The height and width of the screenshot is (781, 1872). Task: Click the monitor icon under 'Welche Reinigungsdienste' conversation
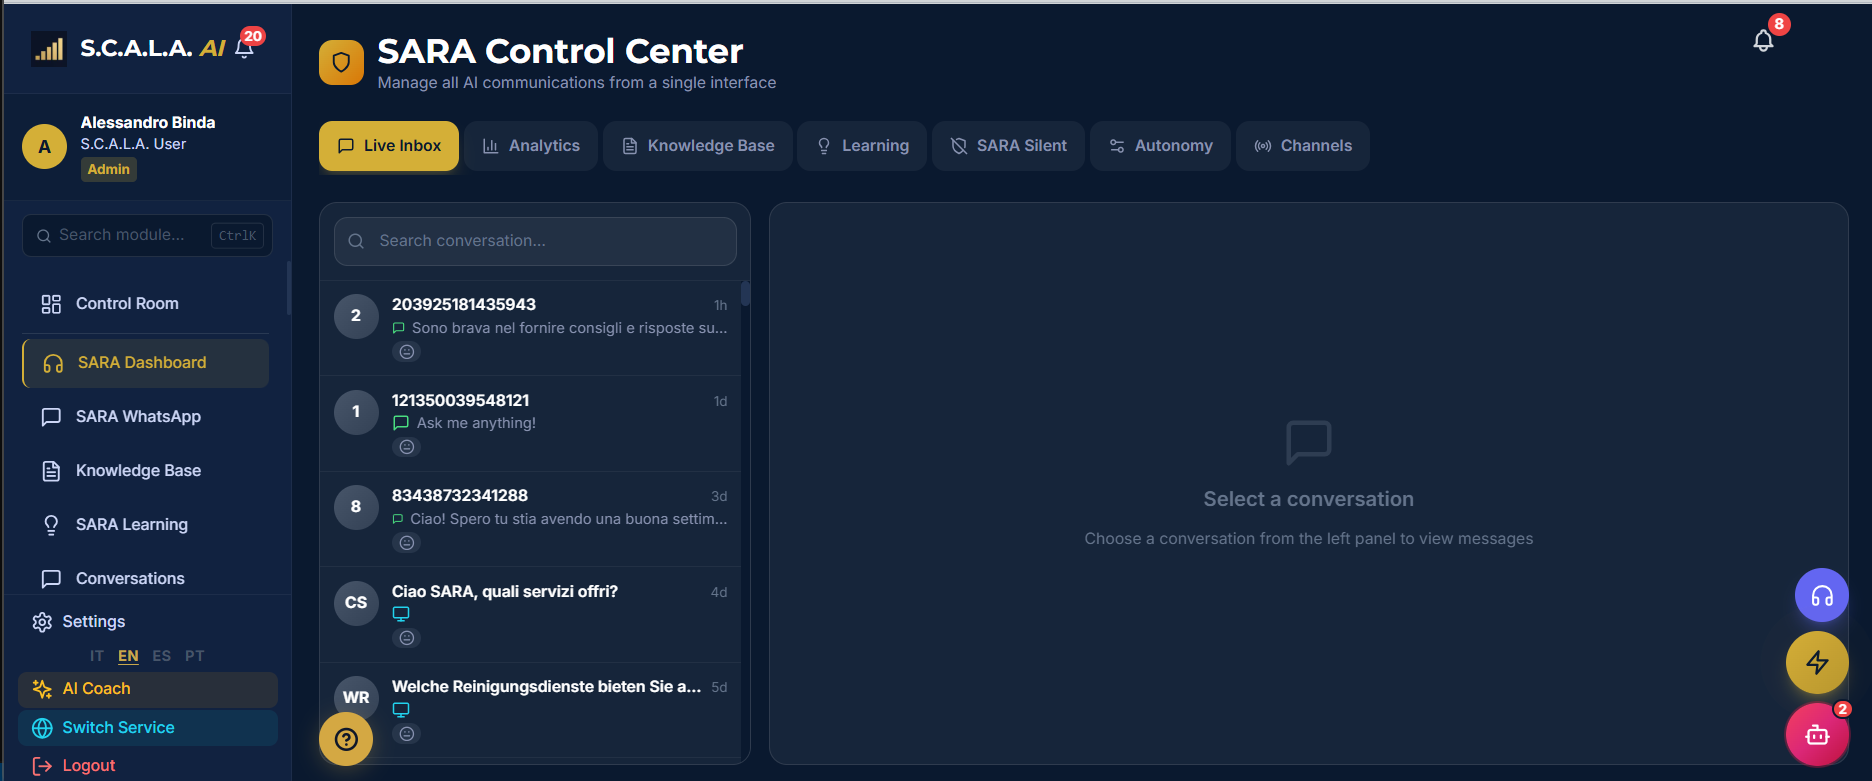click(x=401, y=710)
